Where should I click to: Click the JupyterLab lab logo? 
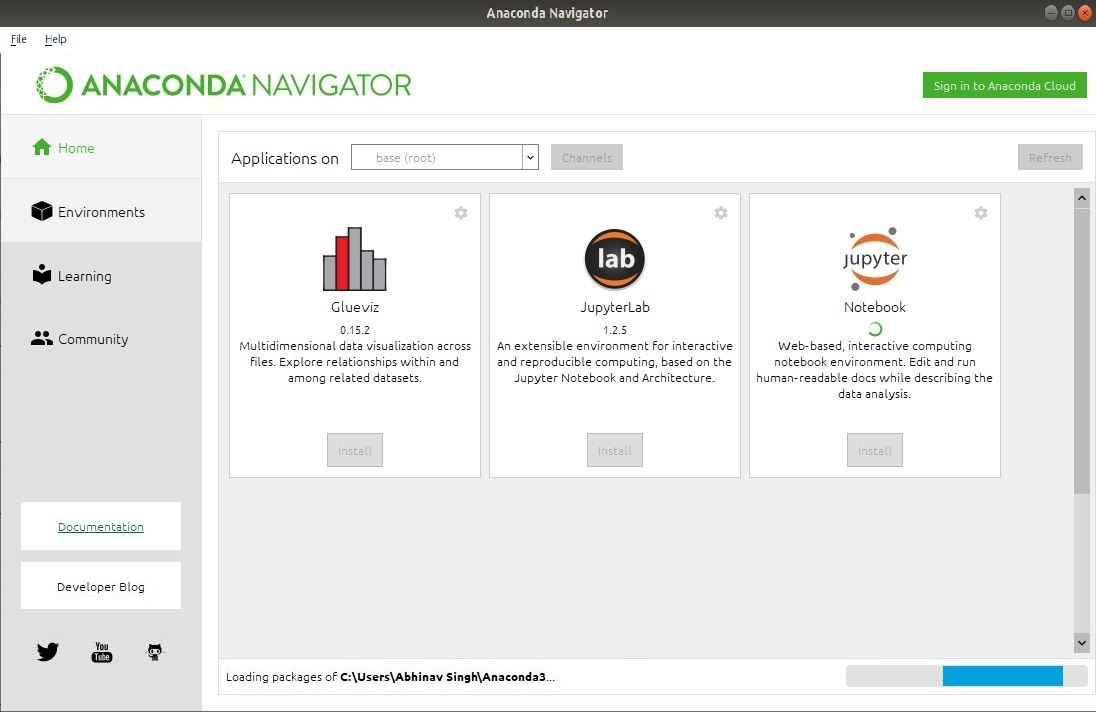point(614,259)
